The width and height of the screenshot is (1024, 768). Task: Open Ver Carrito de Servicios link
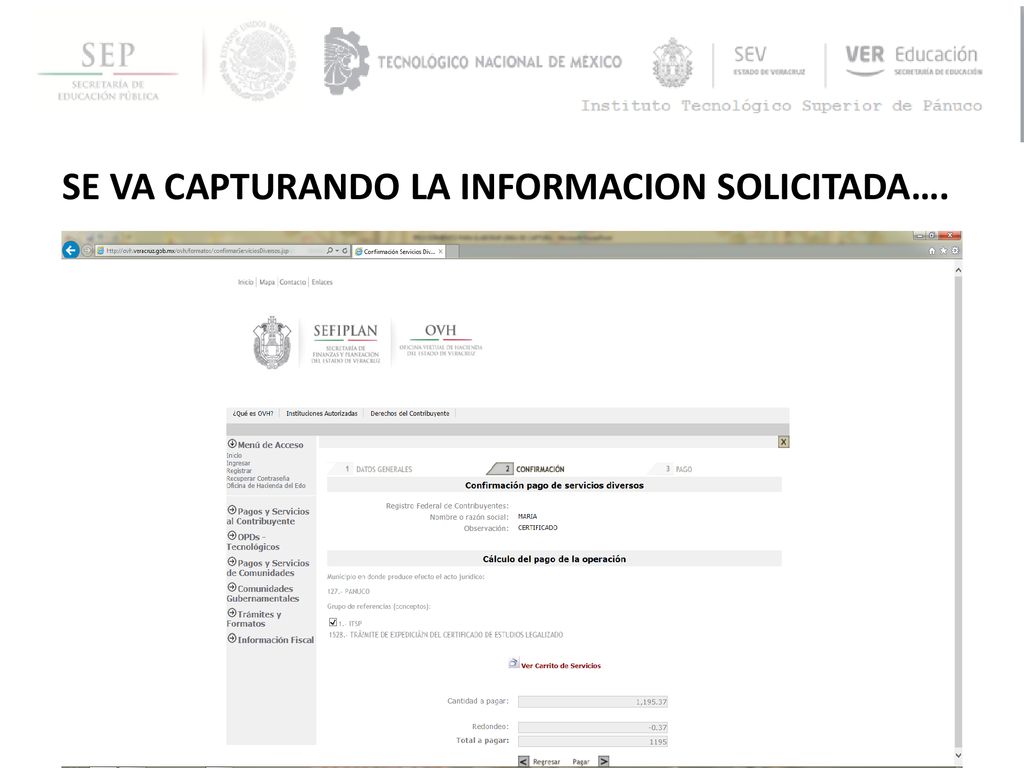point(561,665)
